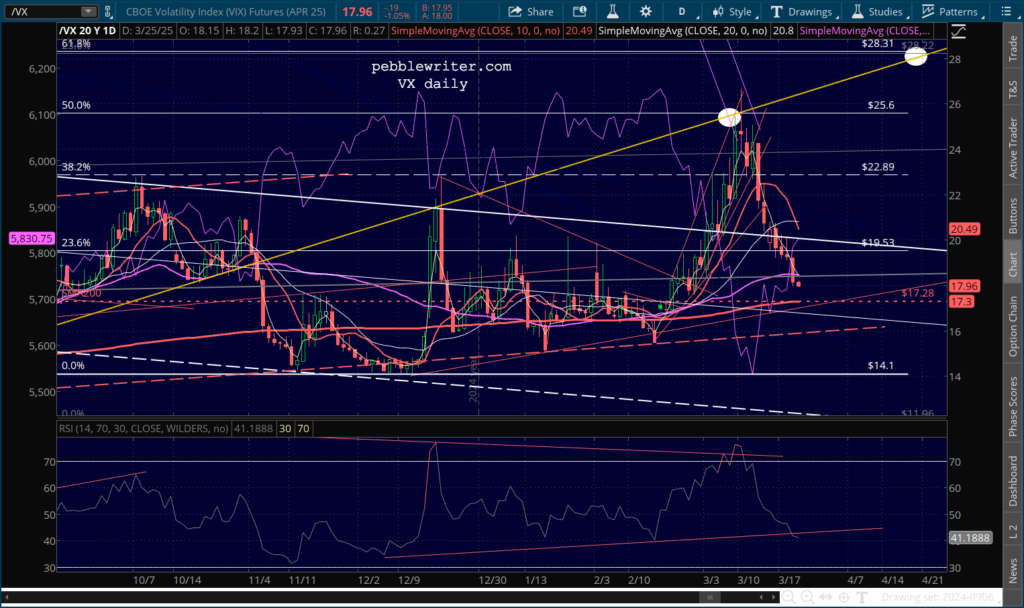Open the Drawings menu
Viewport: 1024px width, 608px height.
click(x=803, y=11)
